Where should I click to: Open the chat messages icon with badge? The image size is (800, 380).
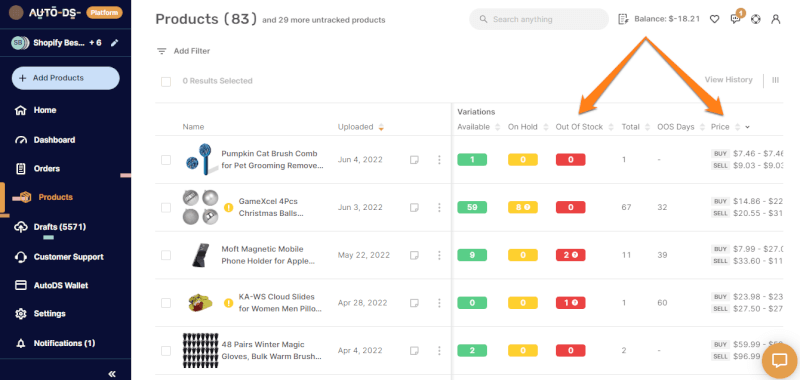[x=735, y=19]
